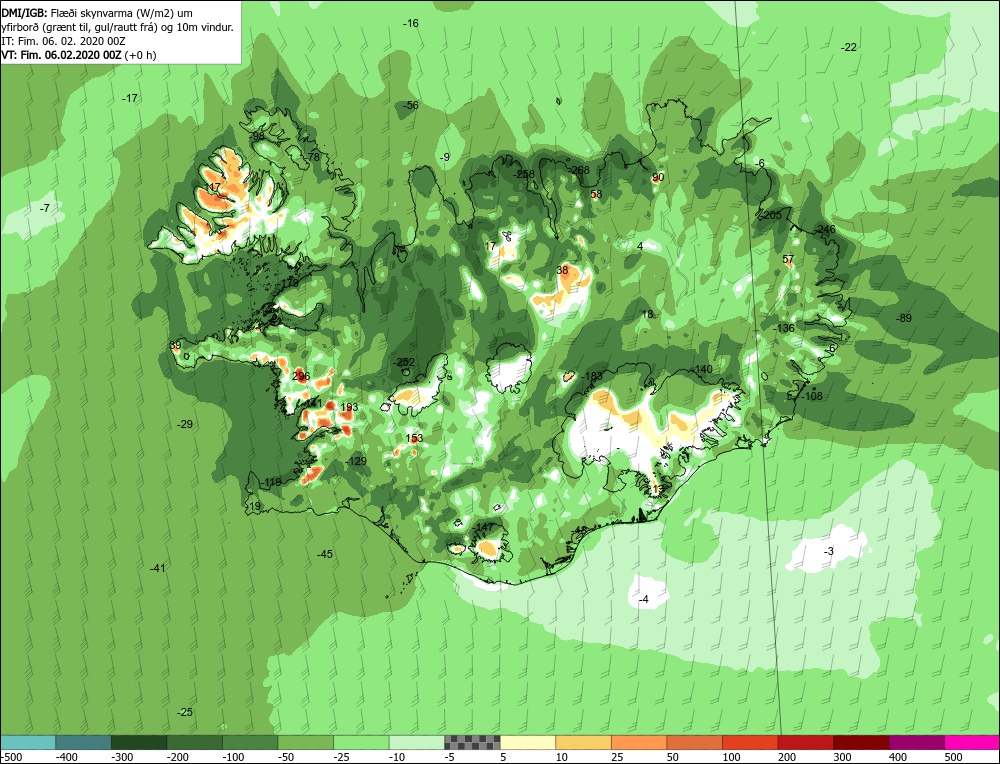Screen dimensions: 1000x764
Task: Click the map value '-129'
Action: click(x=356, y=461)
